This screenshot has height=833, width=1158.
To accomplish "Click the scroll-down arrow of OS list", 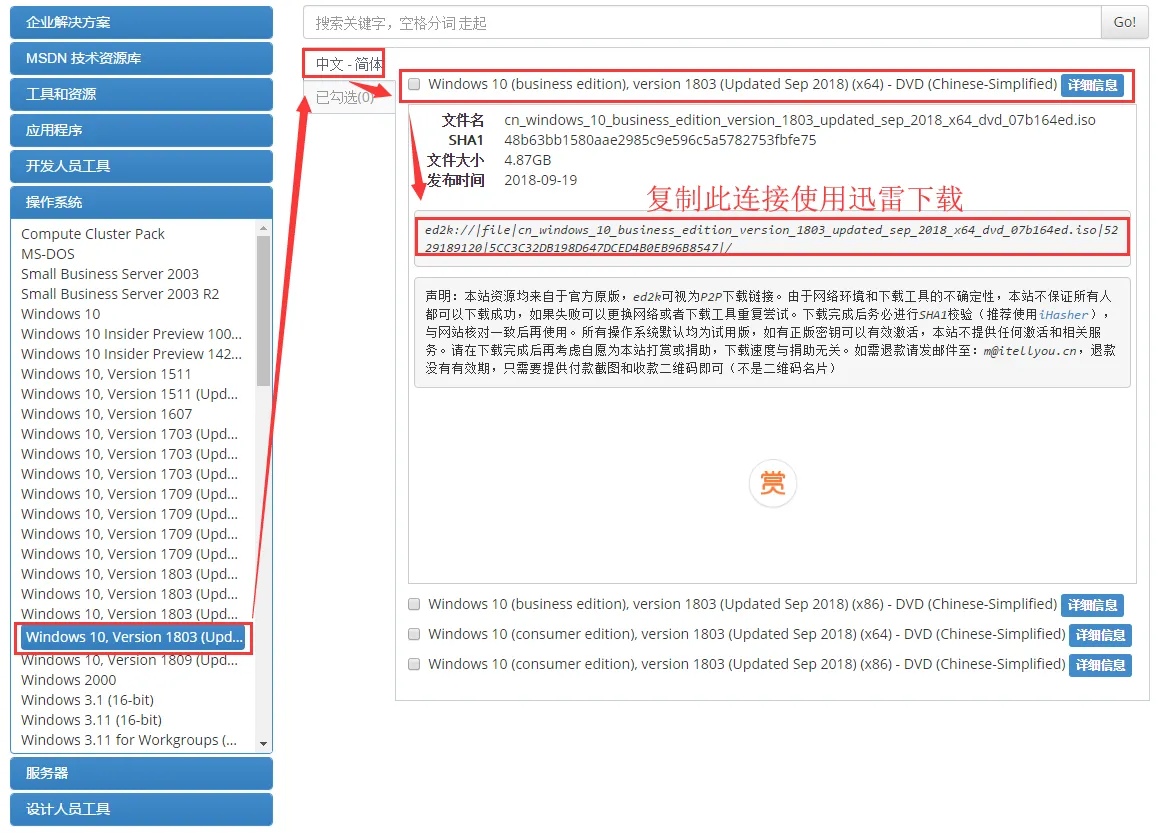I will tap(264, 744).
